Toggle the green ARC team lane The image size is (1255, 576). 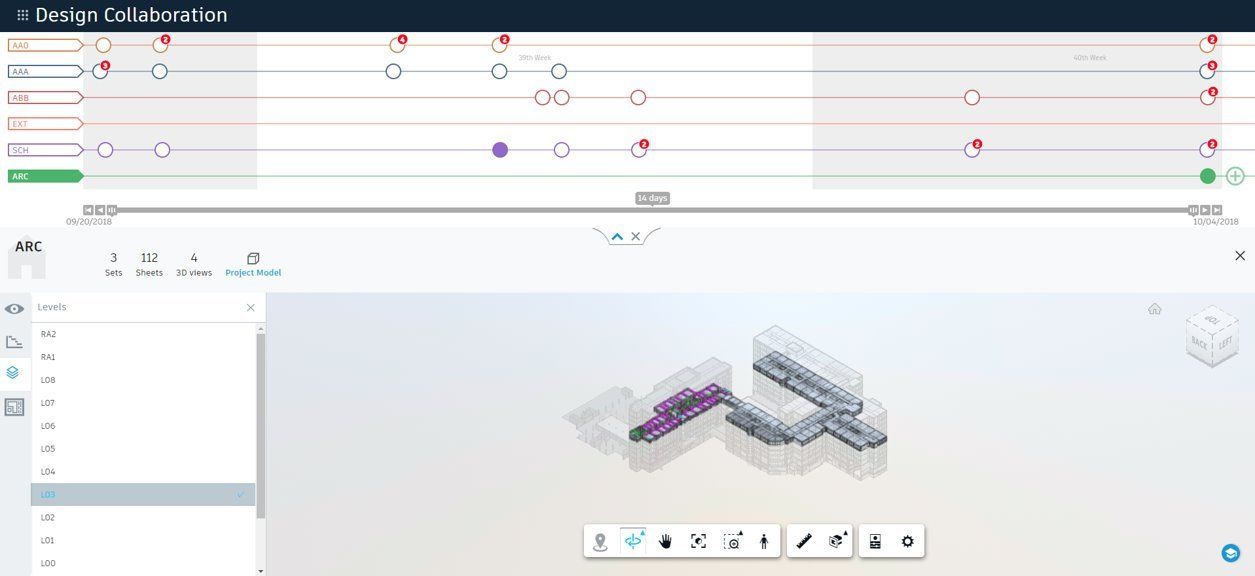(45, 176)
